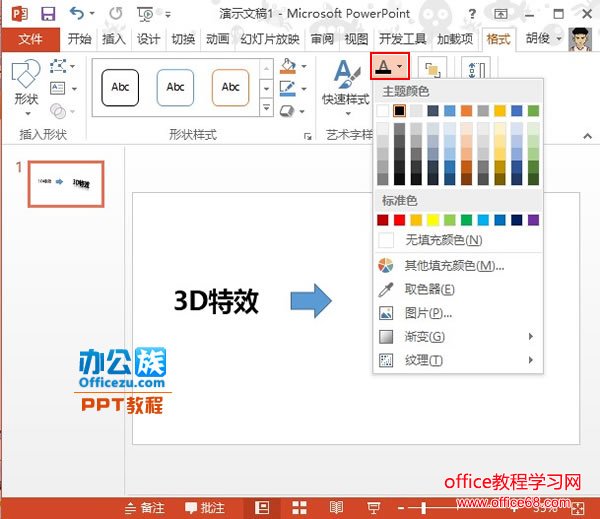Select the blue arrow shape on slide

click(311, 300)
